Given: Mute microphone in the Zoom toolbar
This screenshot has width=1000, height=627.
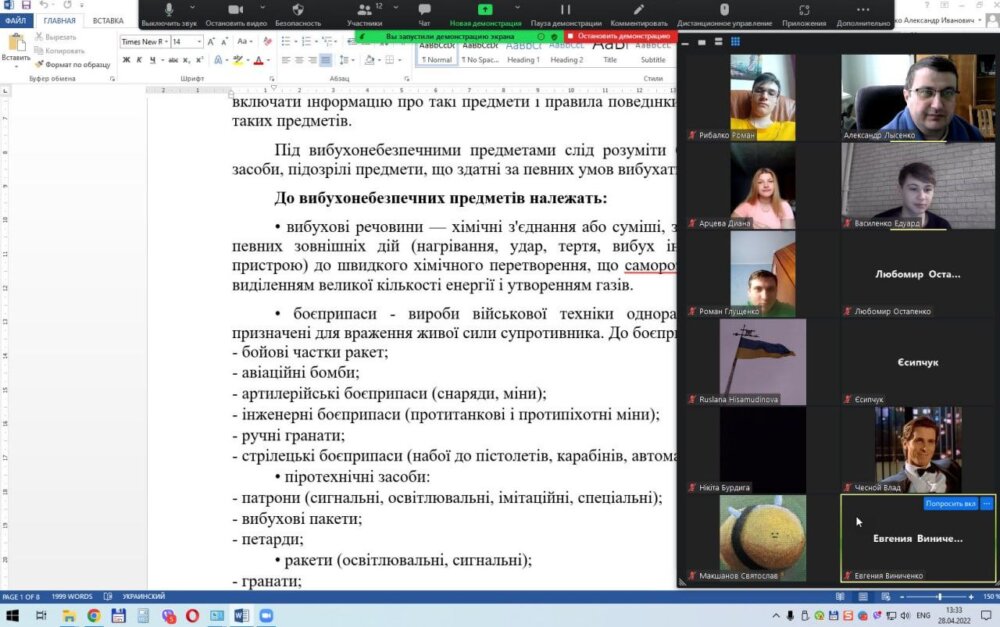Looking at the screenshot, I should (x=169, y=14).
